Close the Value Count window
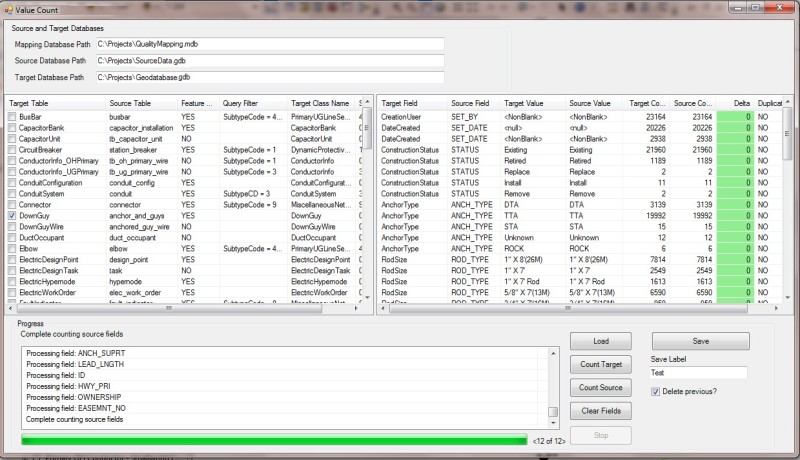The image size is (800, 460). pos(777,8)
